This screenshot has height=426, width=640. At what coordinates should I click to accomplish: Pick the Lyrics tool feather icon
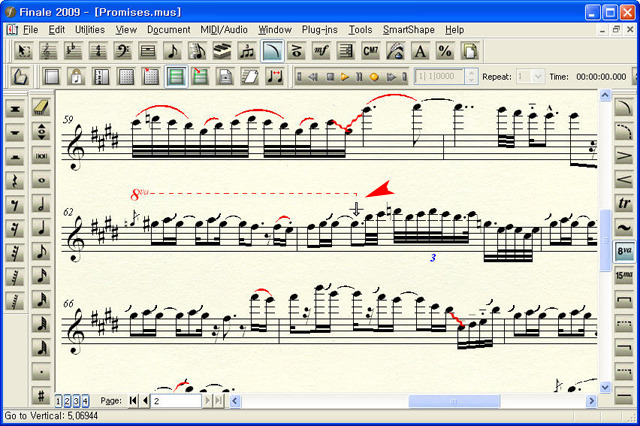point(396,51)
